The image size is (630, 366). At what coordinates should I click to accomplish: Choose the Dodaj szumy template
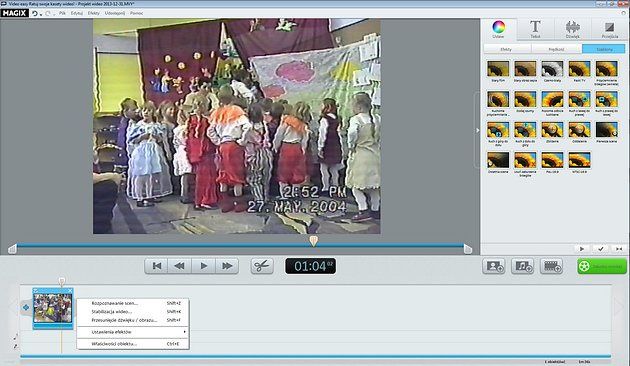(x=525, y=99)
